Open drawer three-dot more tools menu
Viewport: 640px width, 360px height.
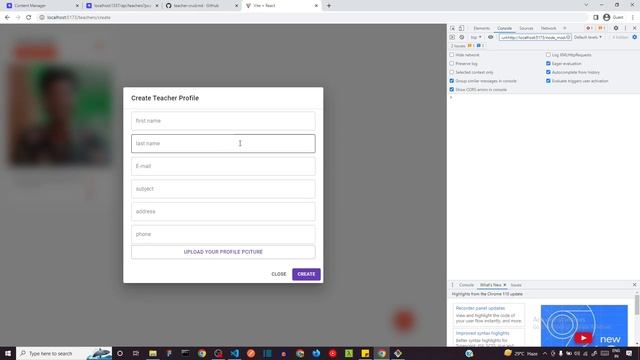[x=452, y=285]
